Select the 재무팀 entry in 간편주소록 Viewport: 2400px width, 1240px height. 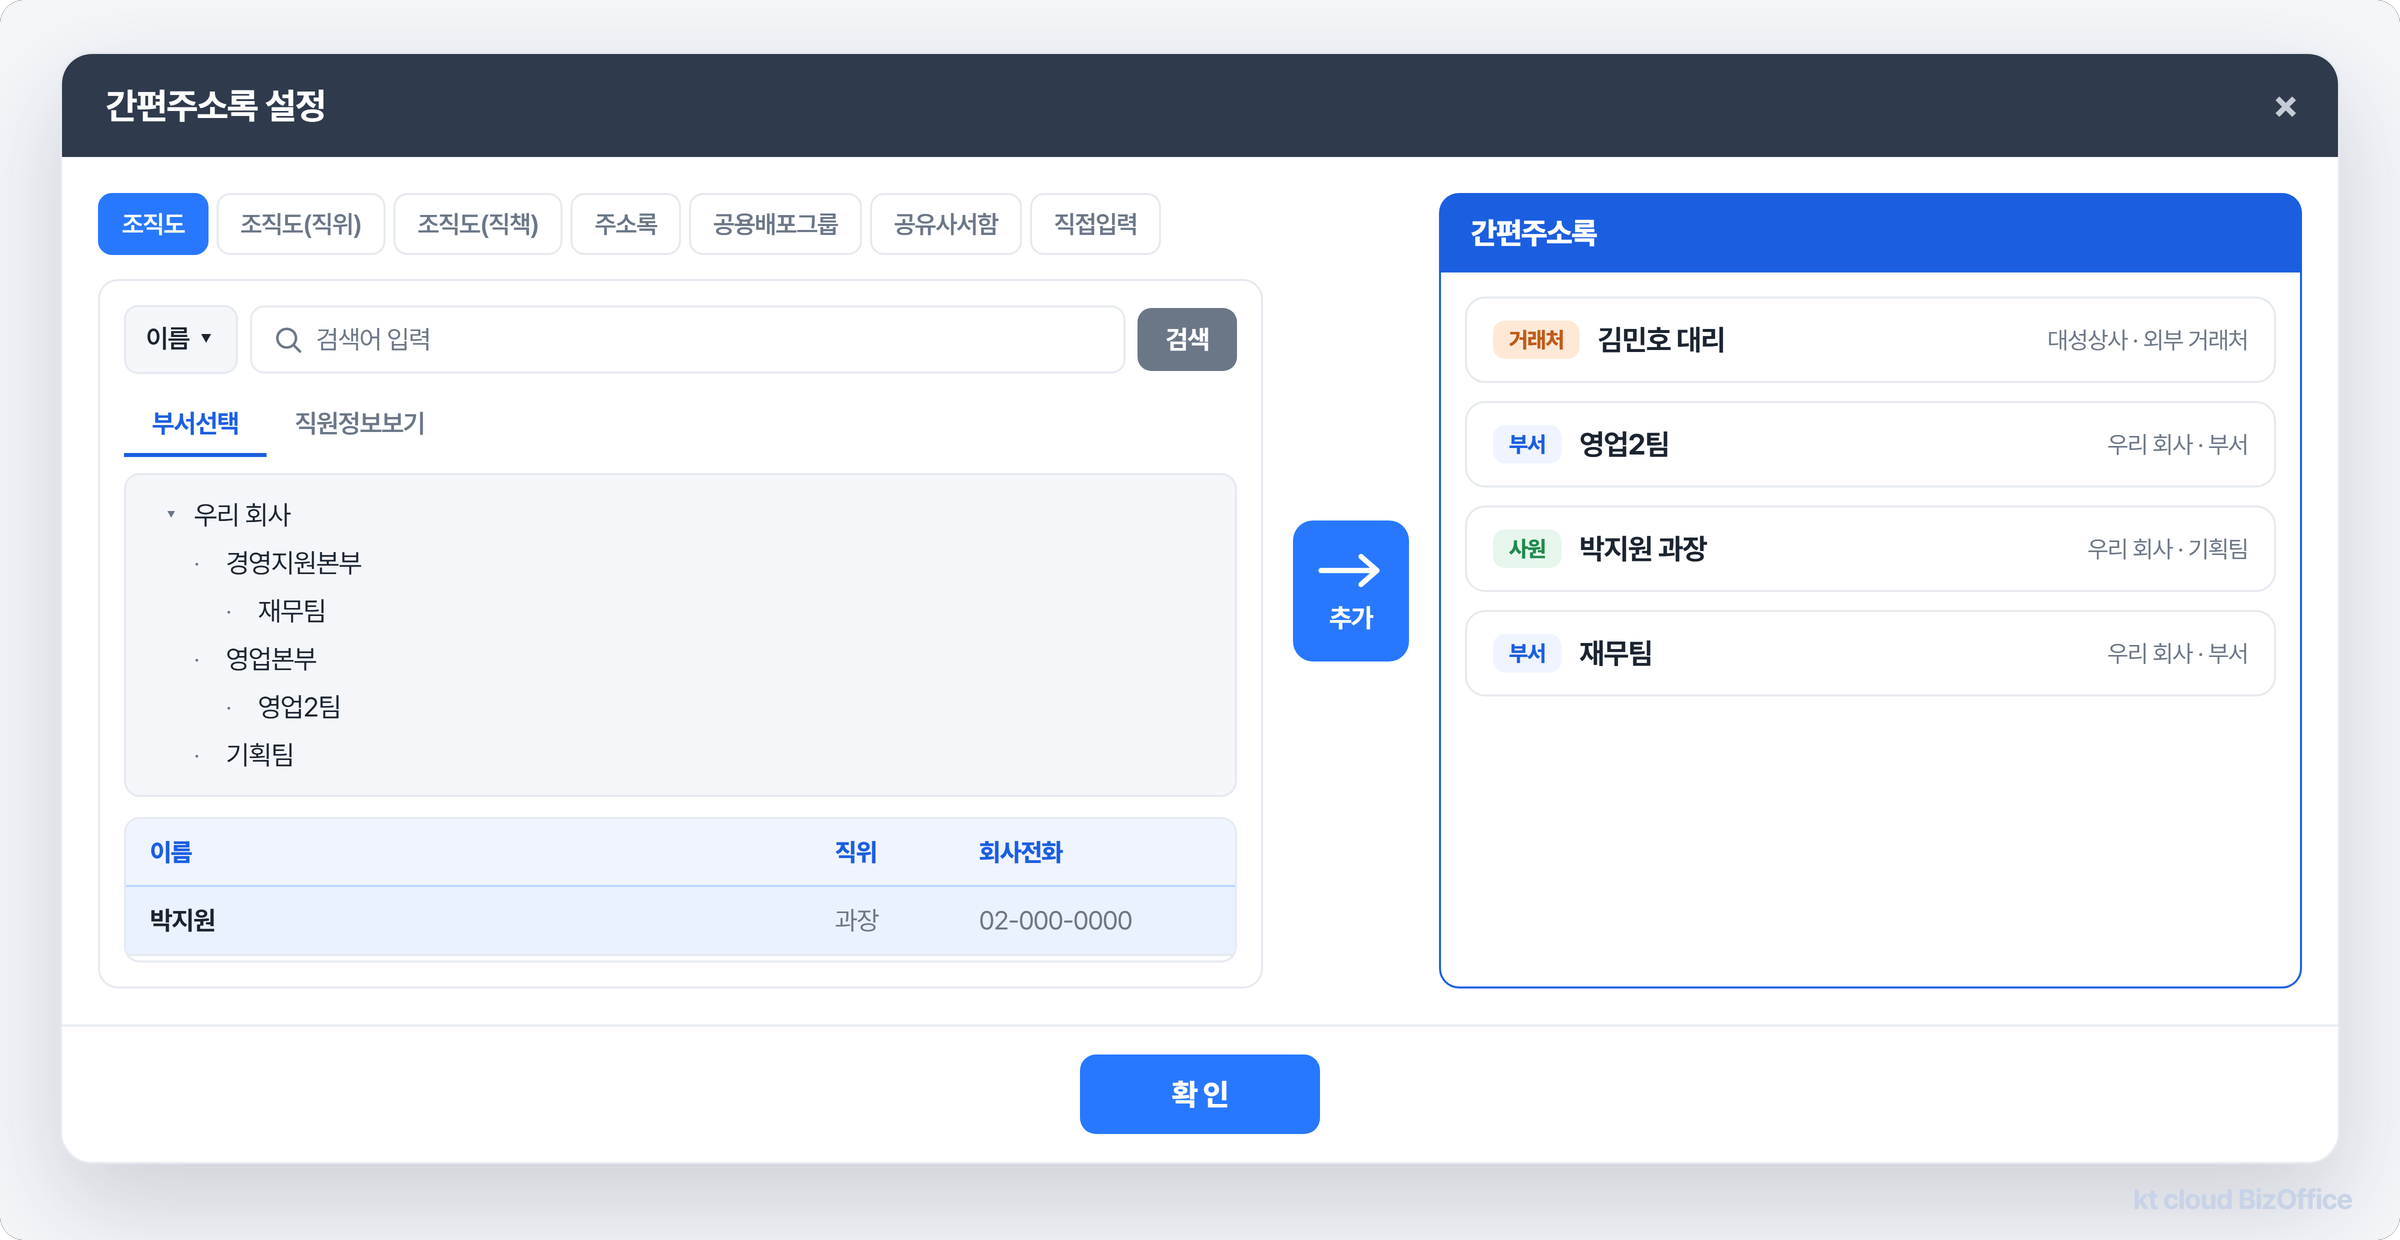point(1870,653)
